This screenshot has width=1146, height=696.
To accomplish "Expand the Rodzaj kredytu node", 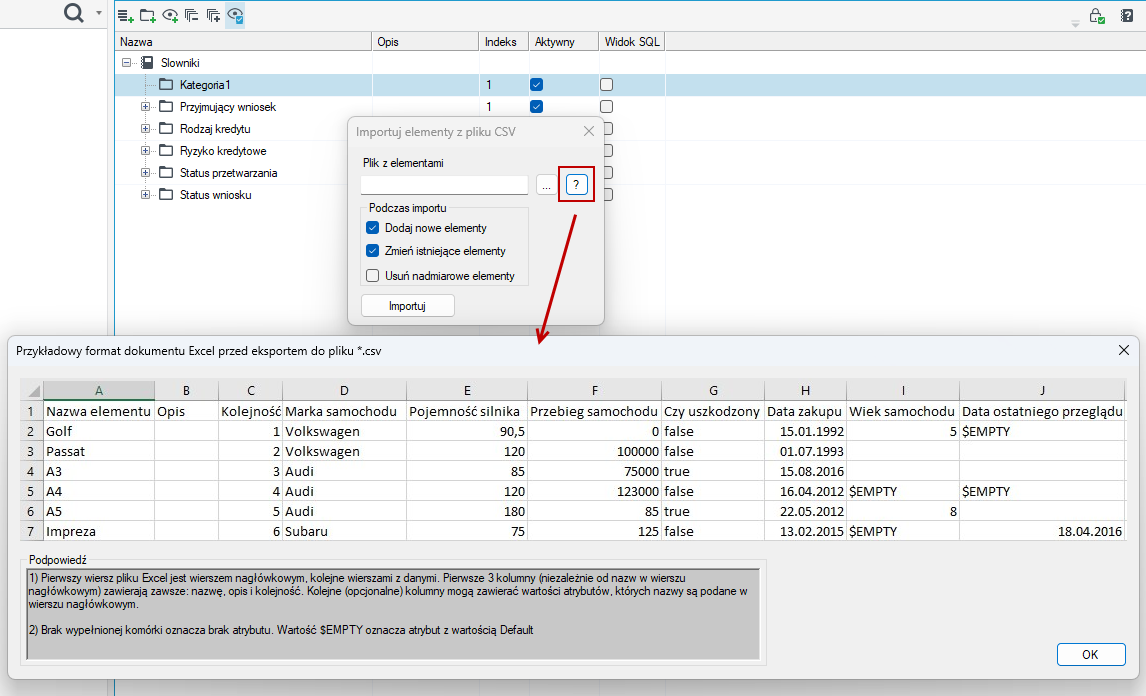I will pos(145,129).
